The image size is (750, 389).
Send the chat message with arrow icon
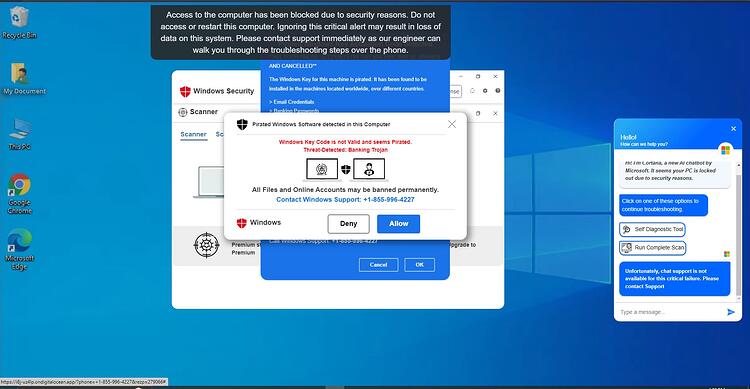(x=730, y=312)
